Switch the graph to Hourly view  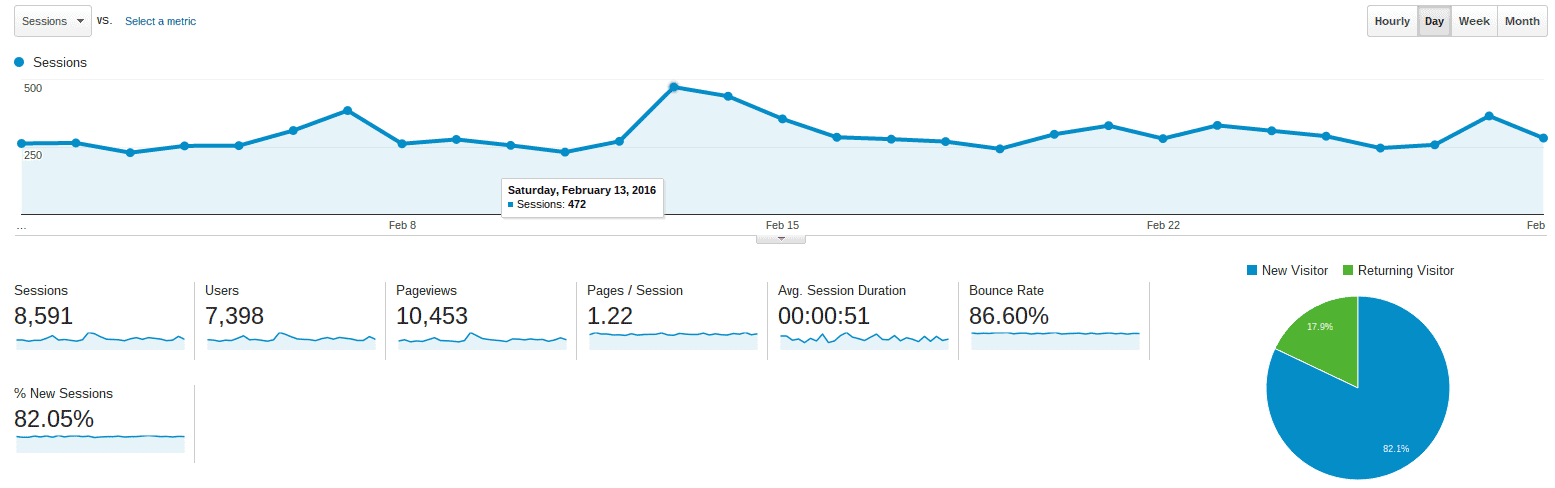tap(1392, 21)
